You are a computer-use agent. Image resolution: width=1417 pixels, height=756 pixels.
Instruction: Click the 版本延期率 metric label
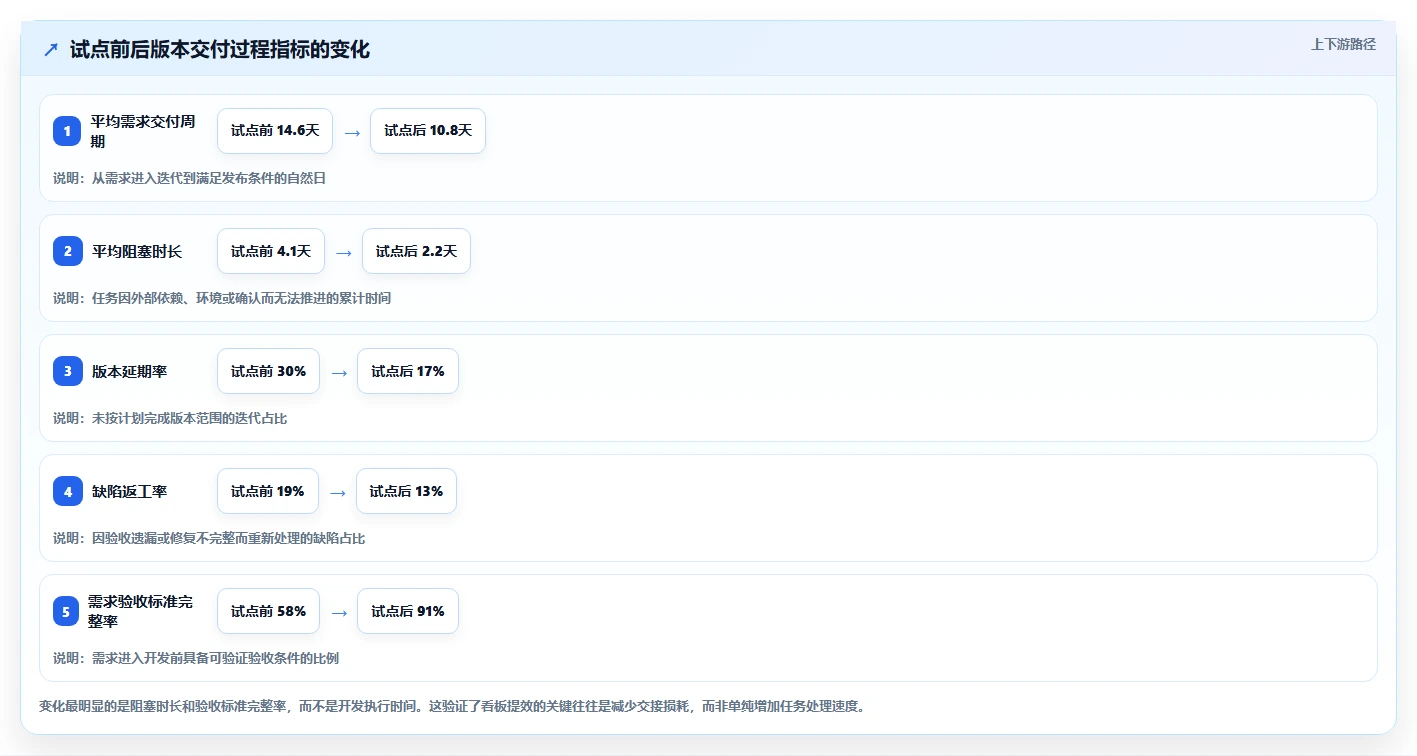(x=129, y=371)
